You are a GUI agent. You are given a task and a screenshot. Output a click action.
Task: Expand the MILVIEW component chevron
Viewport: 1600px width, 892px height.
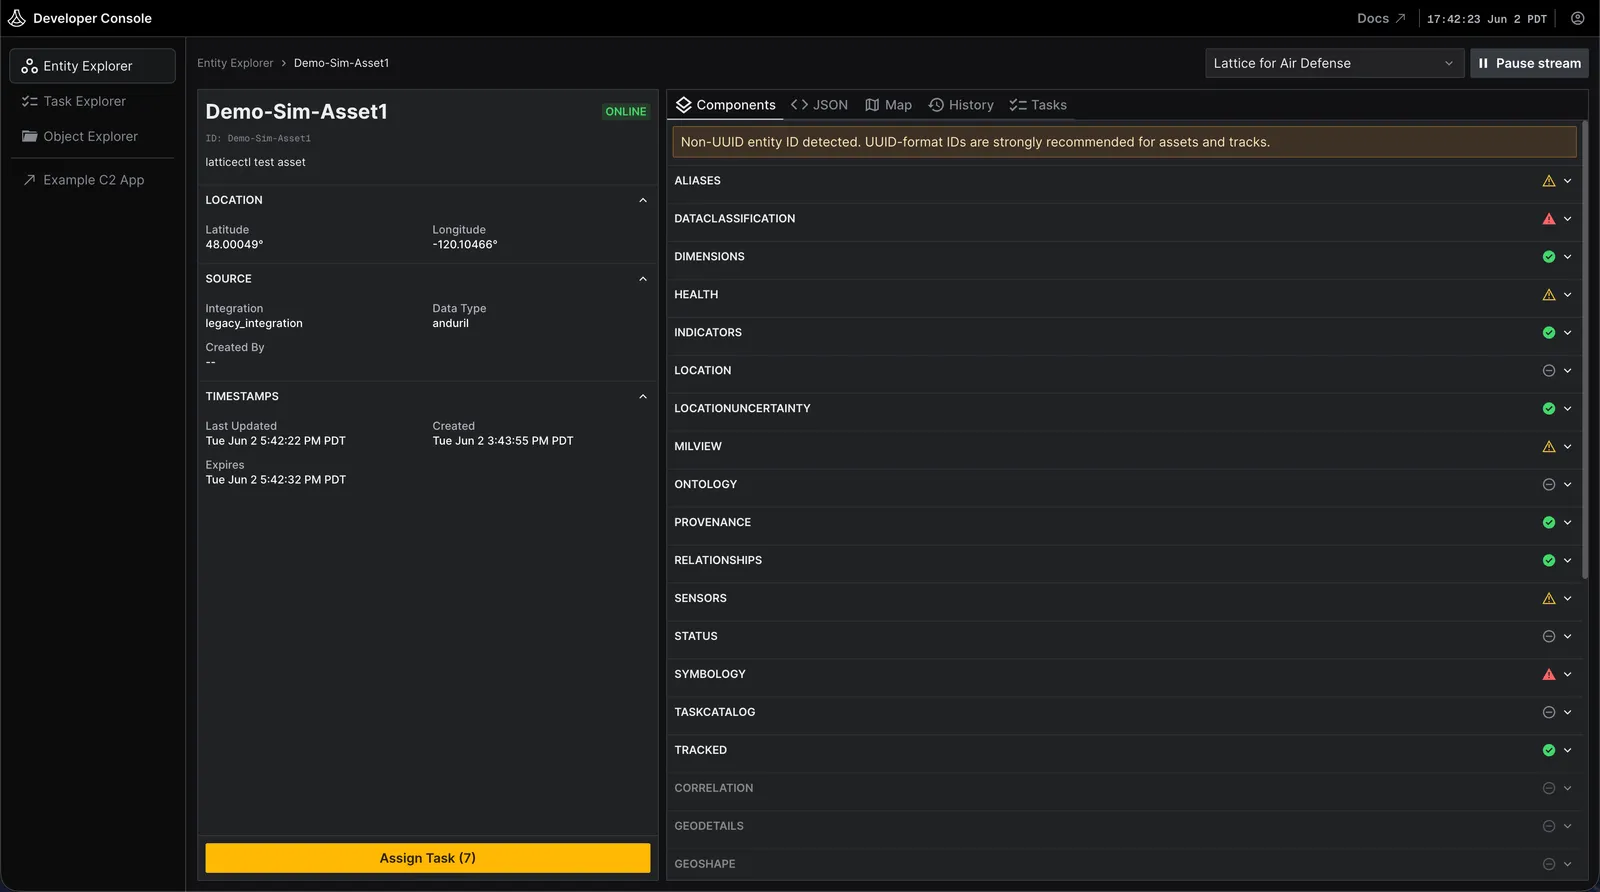(x=1568, y=447)
